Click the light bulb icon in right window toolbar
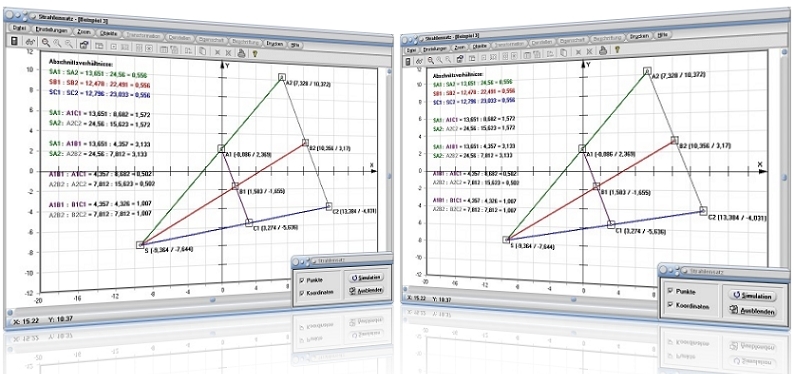 point(617,50)
